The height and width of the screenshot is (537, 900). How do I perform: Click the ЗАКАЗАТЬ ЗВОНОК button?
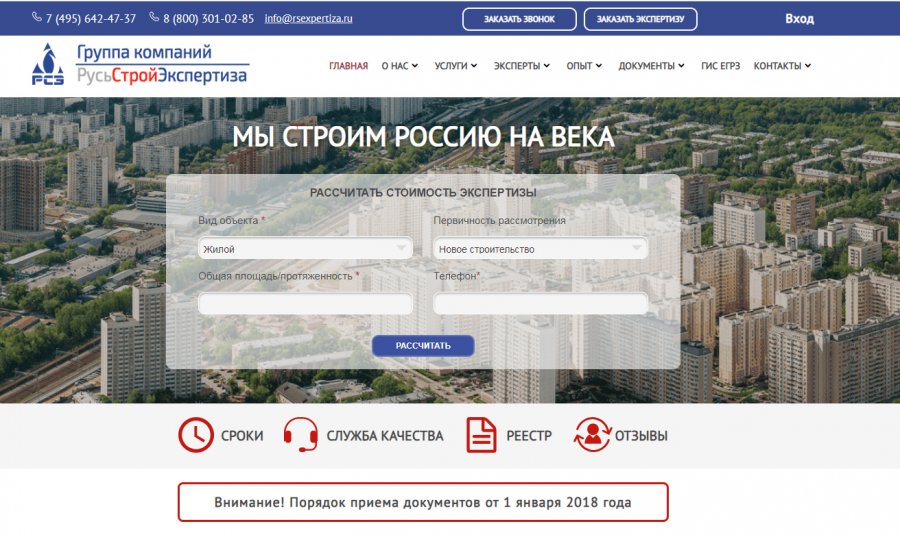tap(519, 19)
